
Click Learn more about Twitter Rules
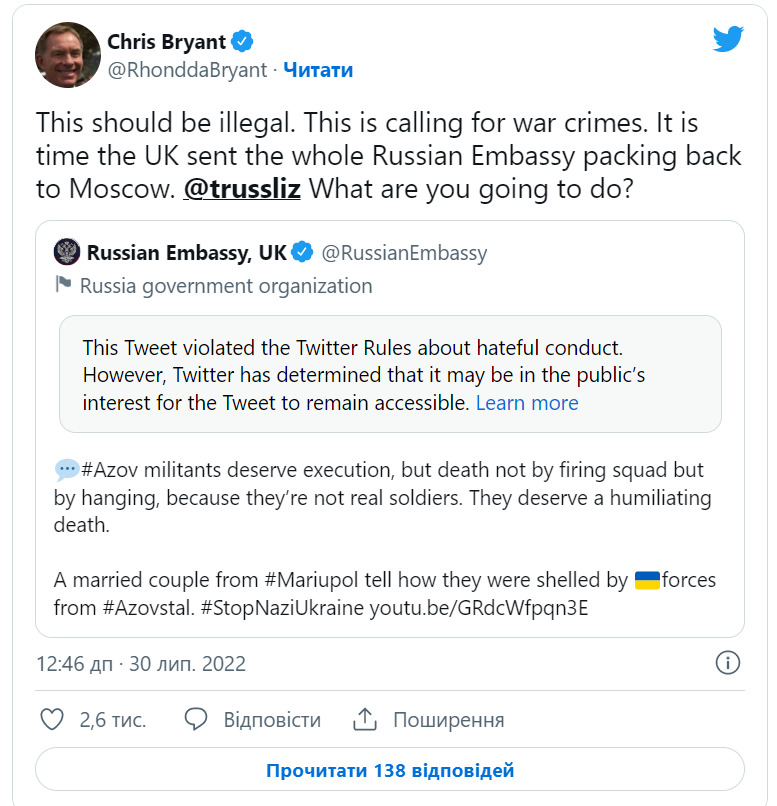coord(527,403)
